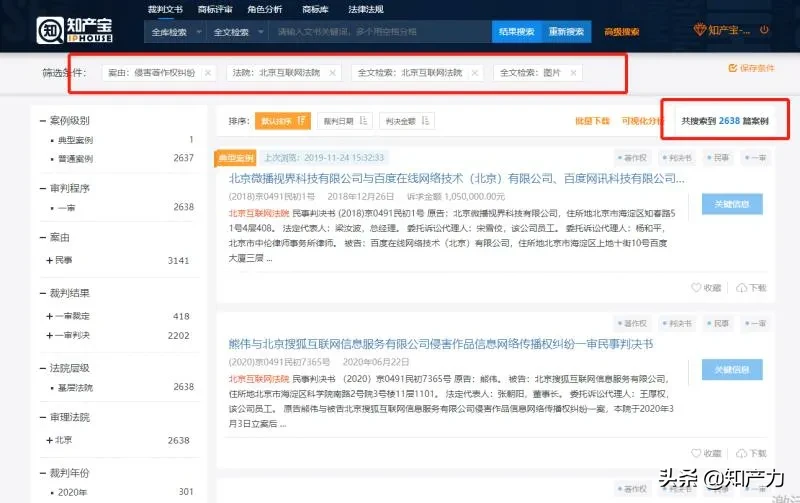Screen dimensions: 800x503
Task: Expand the 一审裁定 item
Action: [49, 316]
